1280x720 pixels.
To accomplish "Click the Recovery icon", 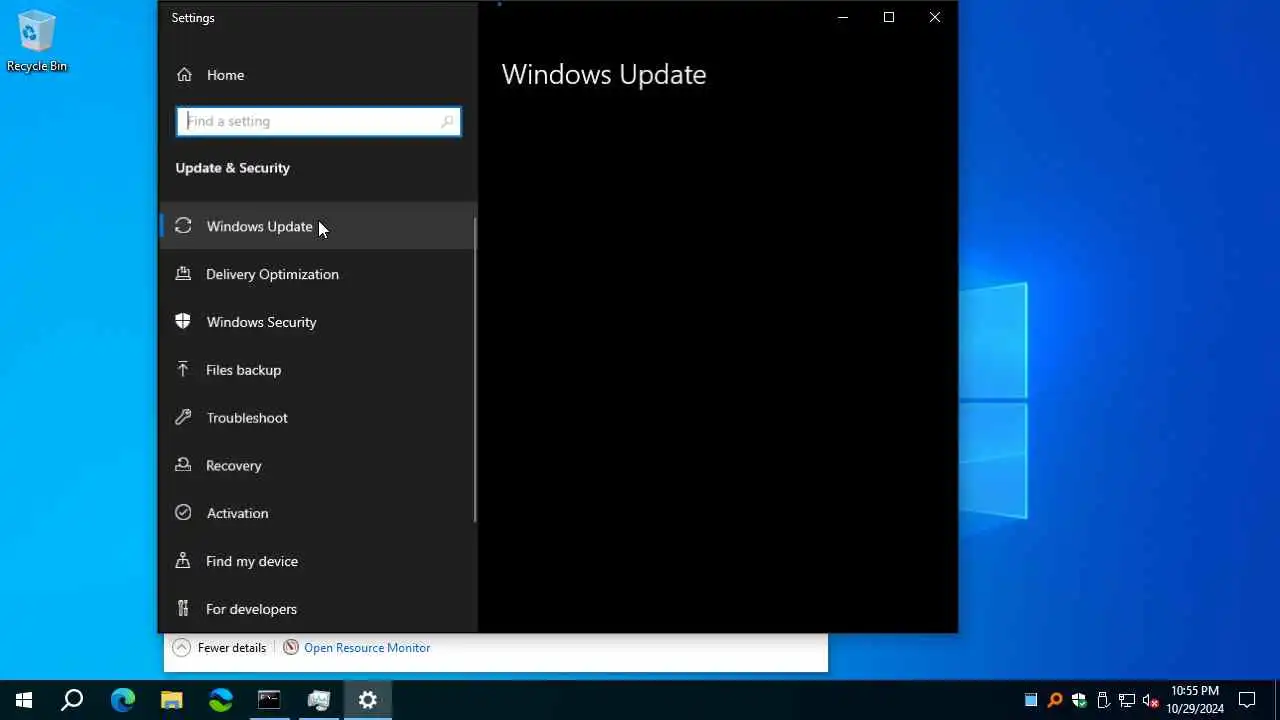I will coord(183,465).
